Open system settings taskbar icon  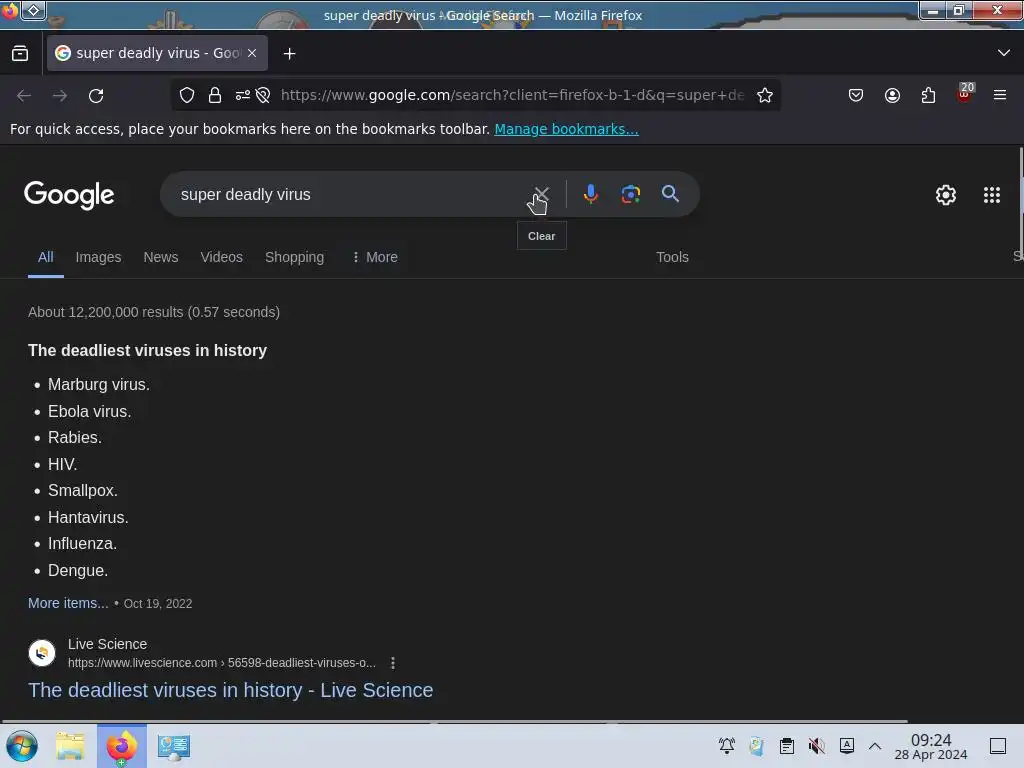tap(174, 747)
